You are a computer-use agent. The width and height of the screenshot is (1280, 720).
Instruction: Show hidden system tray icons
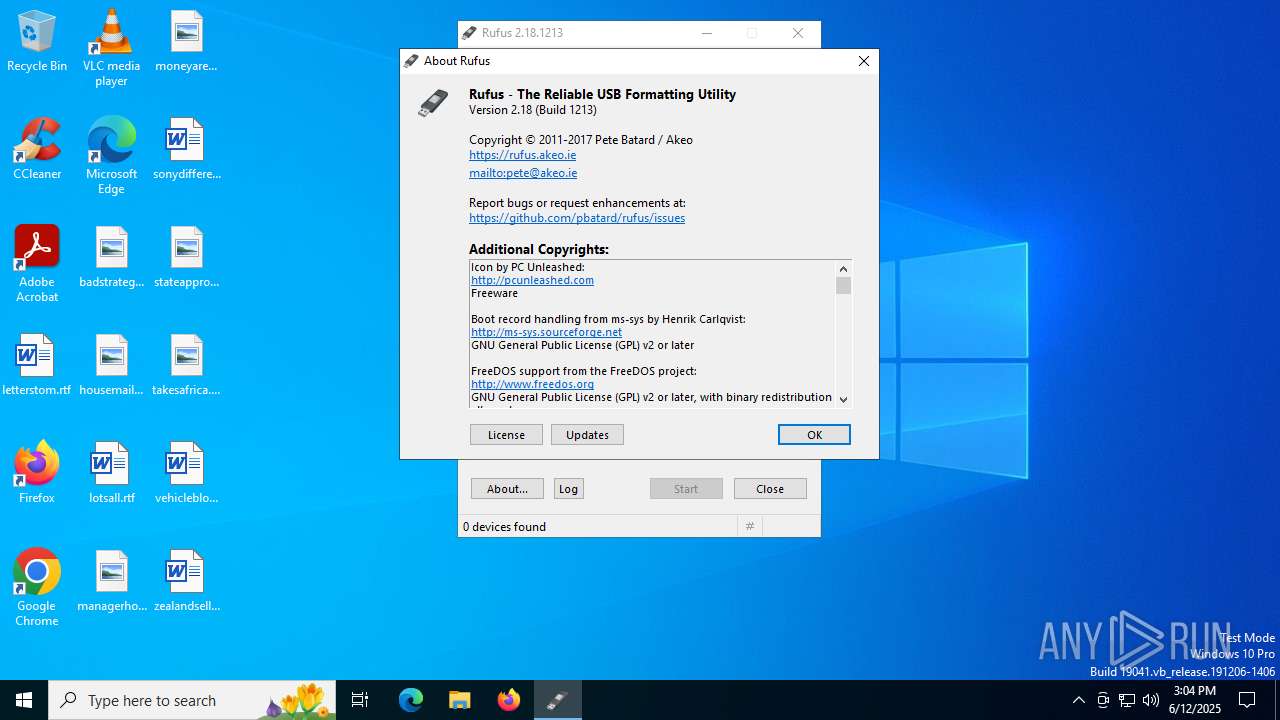tap(1078, 700)
